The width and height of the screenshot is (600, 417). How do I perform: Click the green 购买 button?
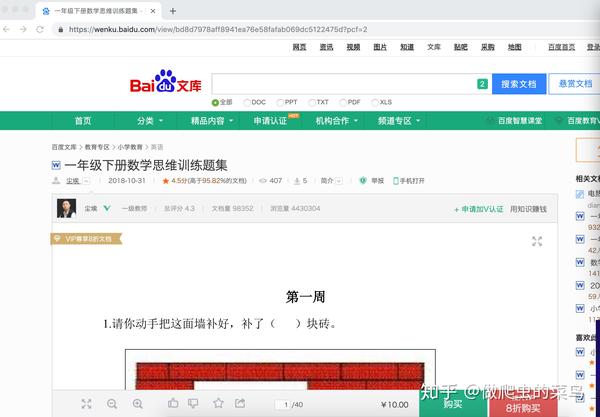(x=453, y=404)
